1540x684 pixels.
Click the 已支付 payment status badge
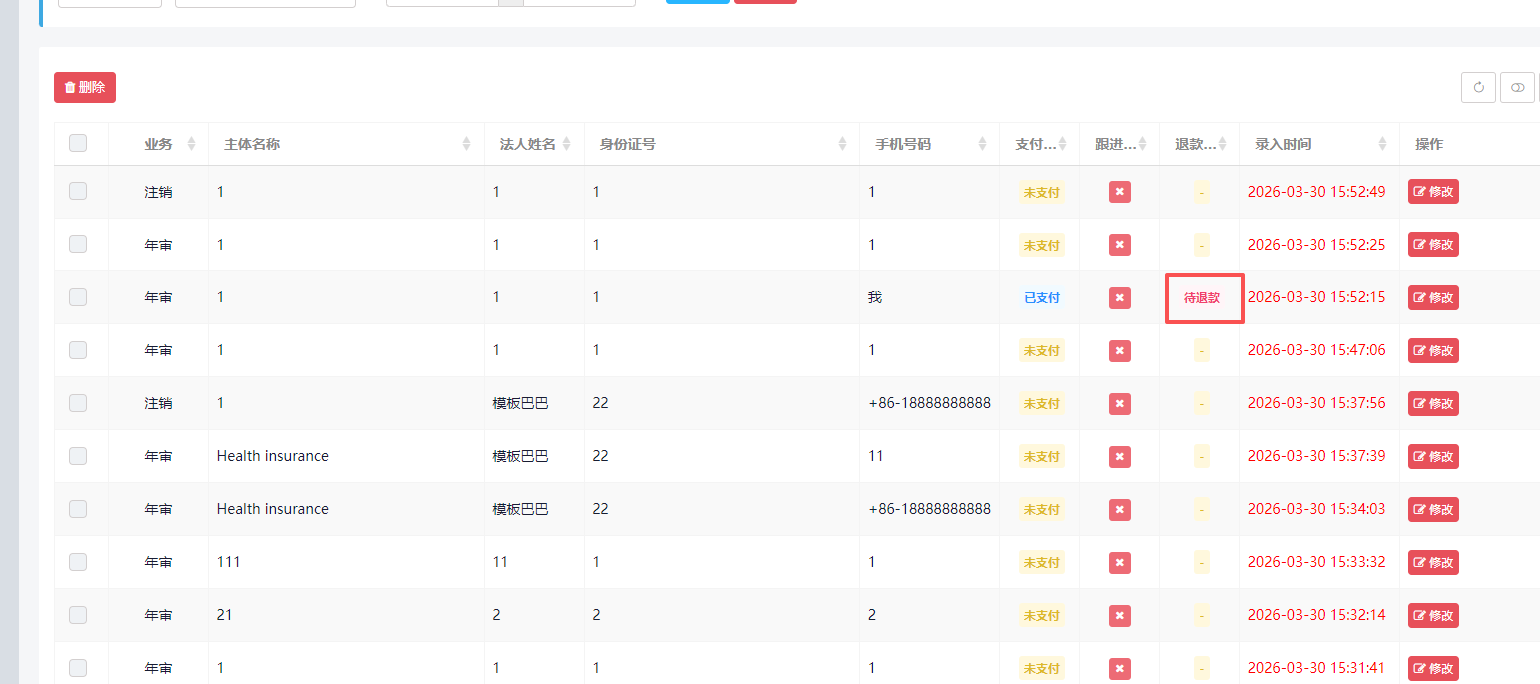pyautogui.click(x=1041, y=297)
